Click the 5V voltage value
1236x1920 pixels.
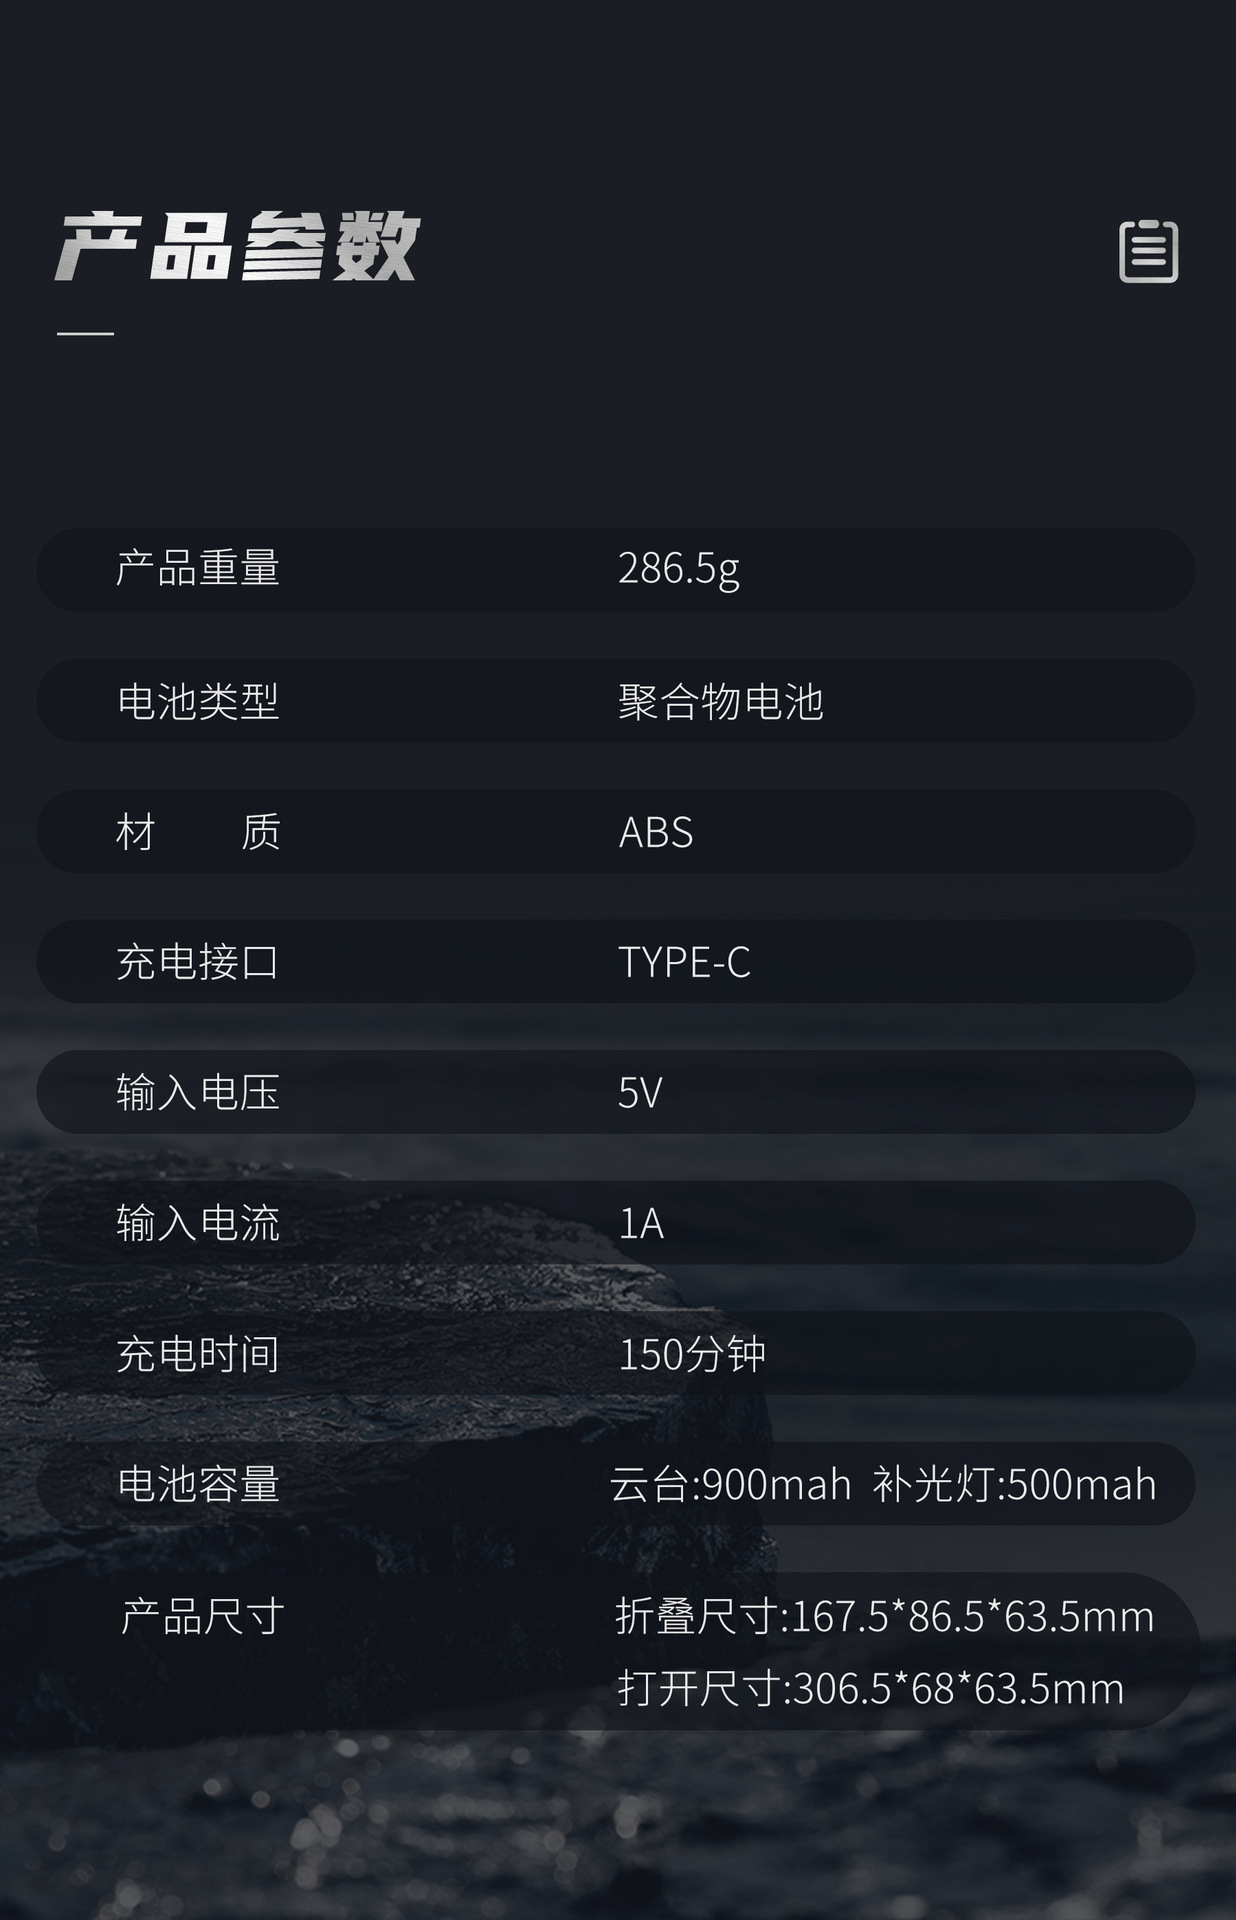point(640,1092)
